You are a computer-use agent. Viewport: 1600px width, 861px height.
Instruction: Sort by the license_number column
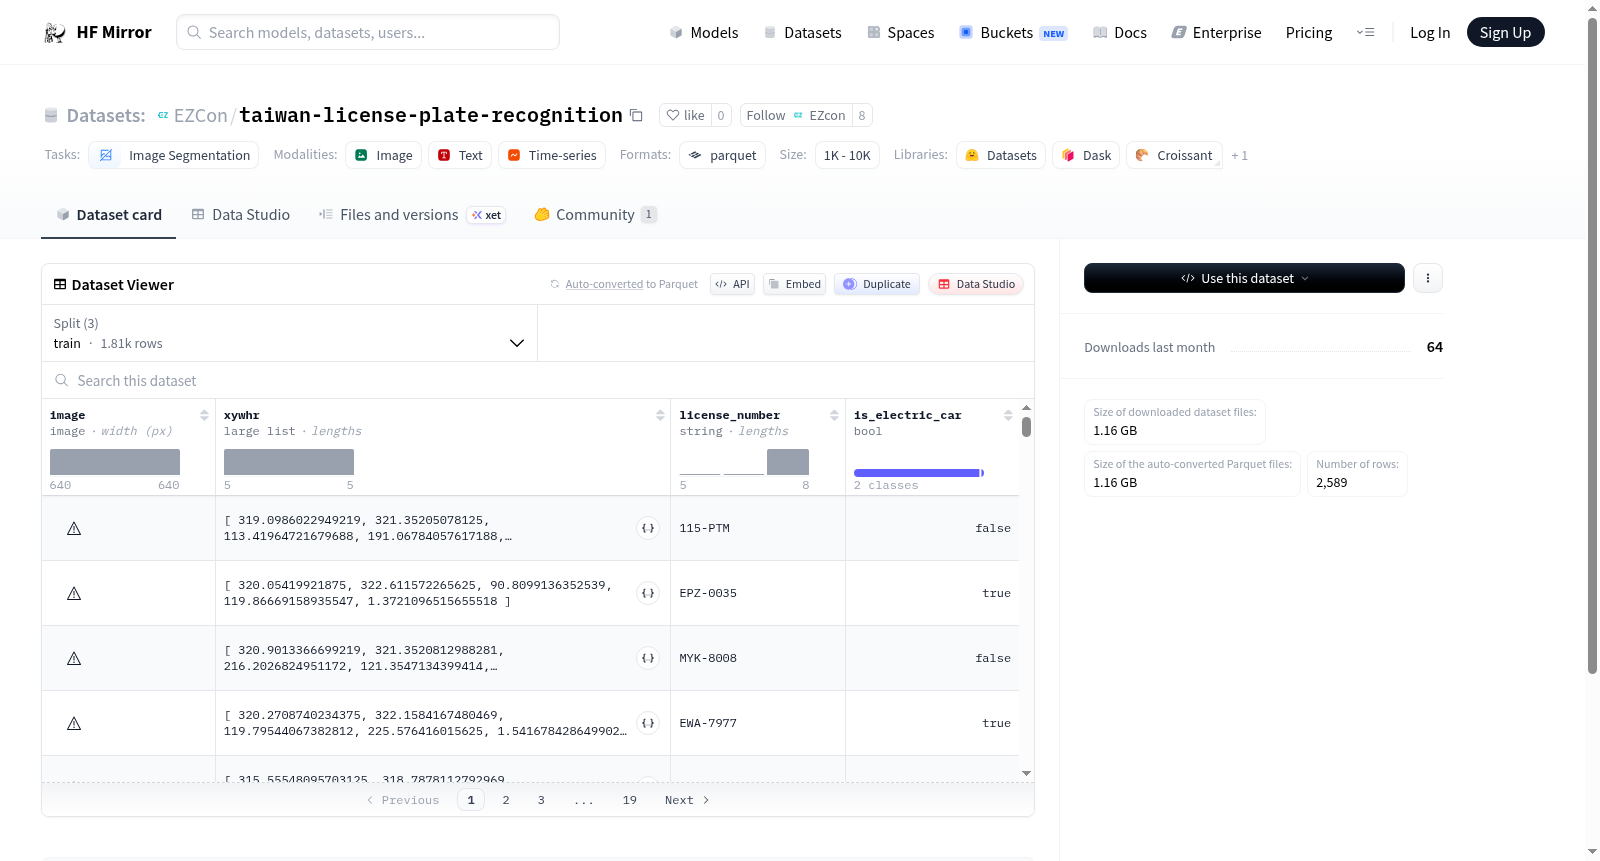point(834,415)
